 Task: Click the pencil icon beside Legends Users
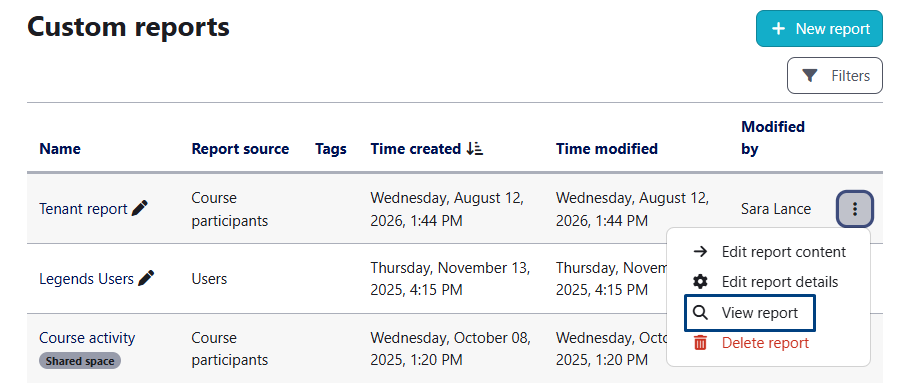[x=146, y=278]
